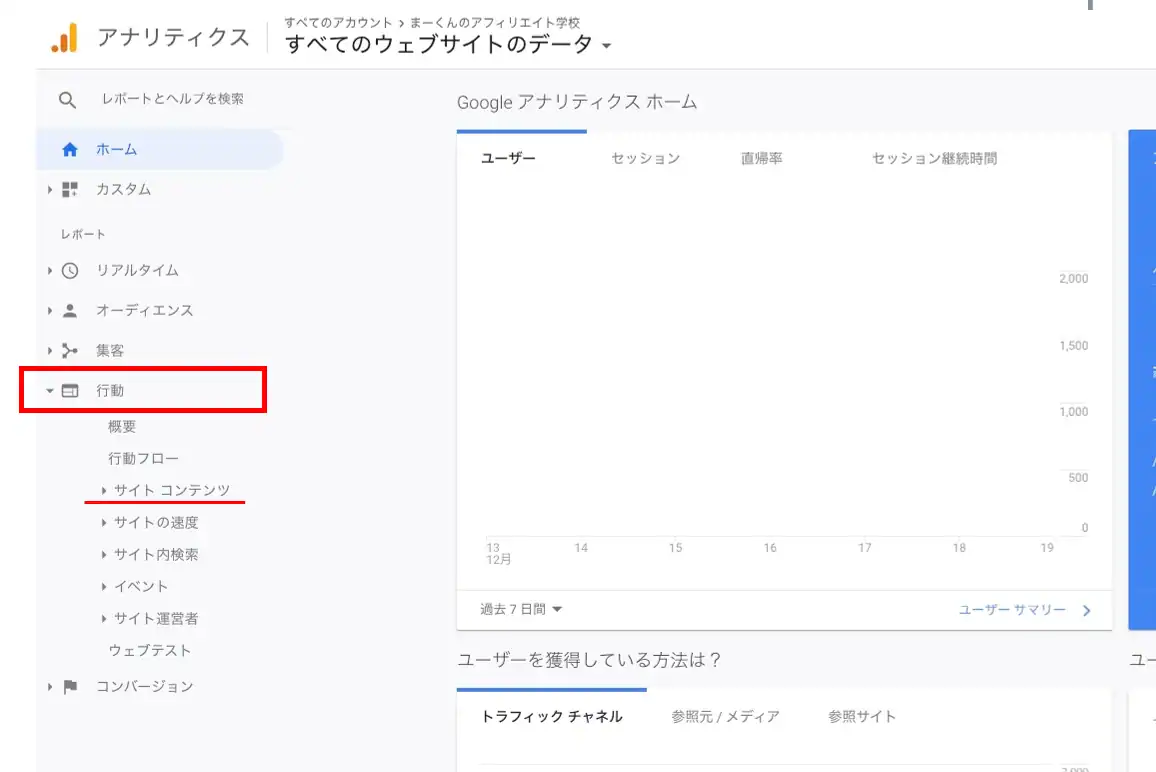The height and width of the screenshot is (772, 1156).
Task: Click the search magnifier icon
Action: pyautogui.click(x=67, y=100)
